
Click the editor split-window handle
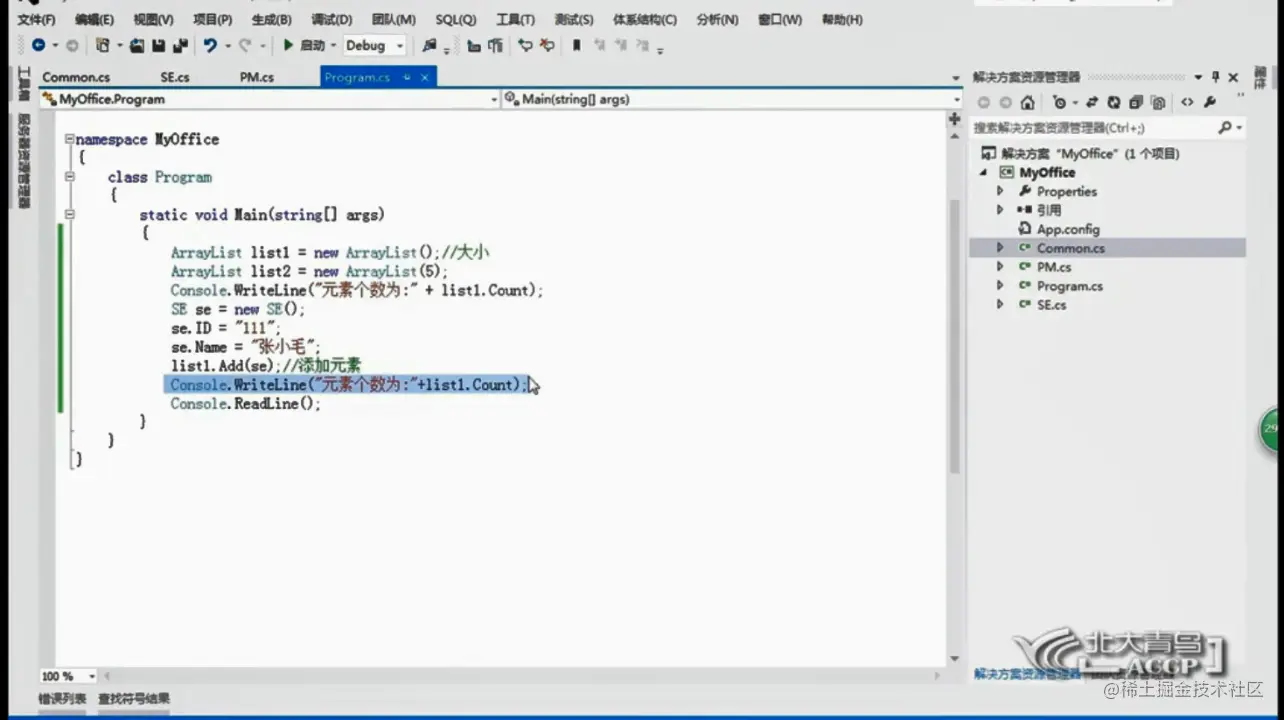tap(954, 119)
